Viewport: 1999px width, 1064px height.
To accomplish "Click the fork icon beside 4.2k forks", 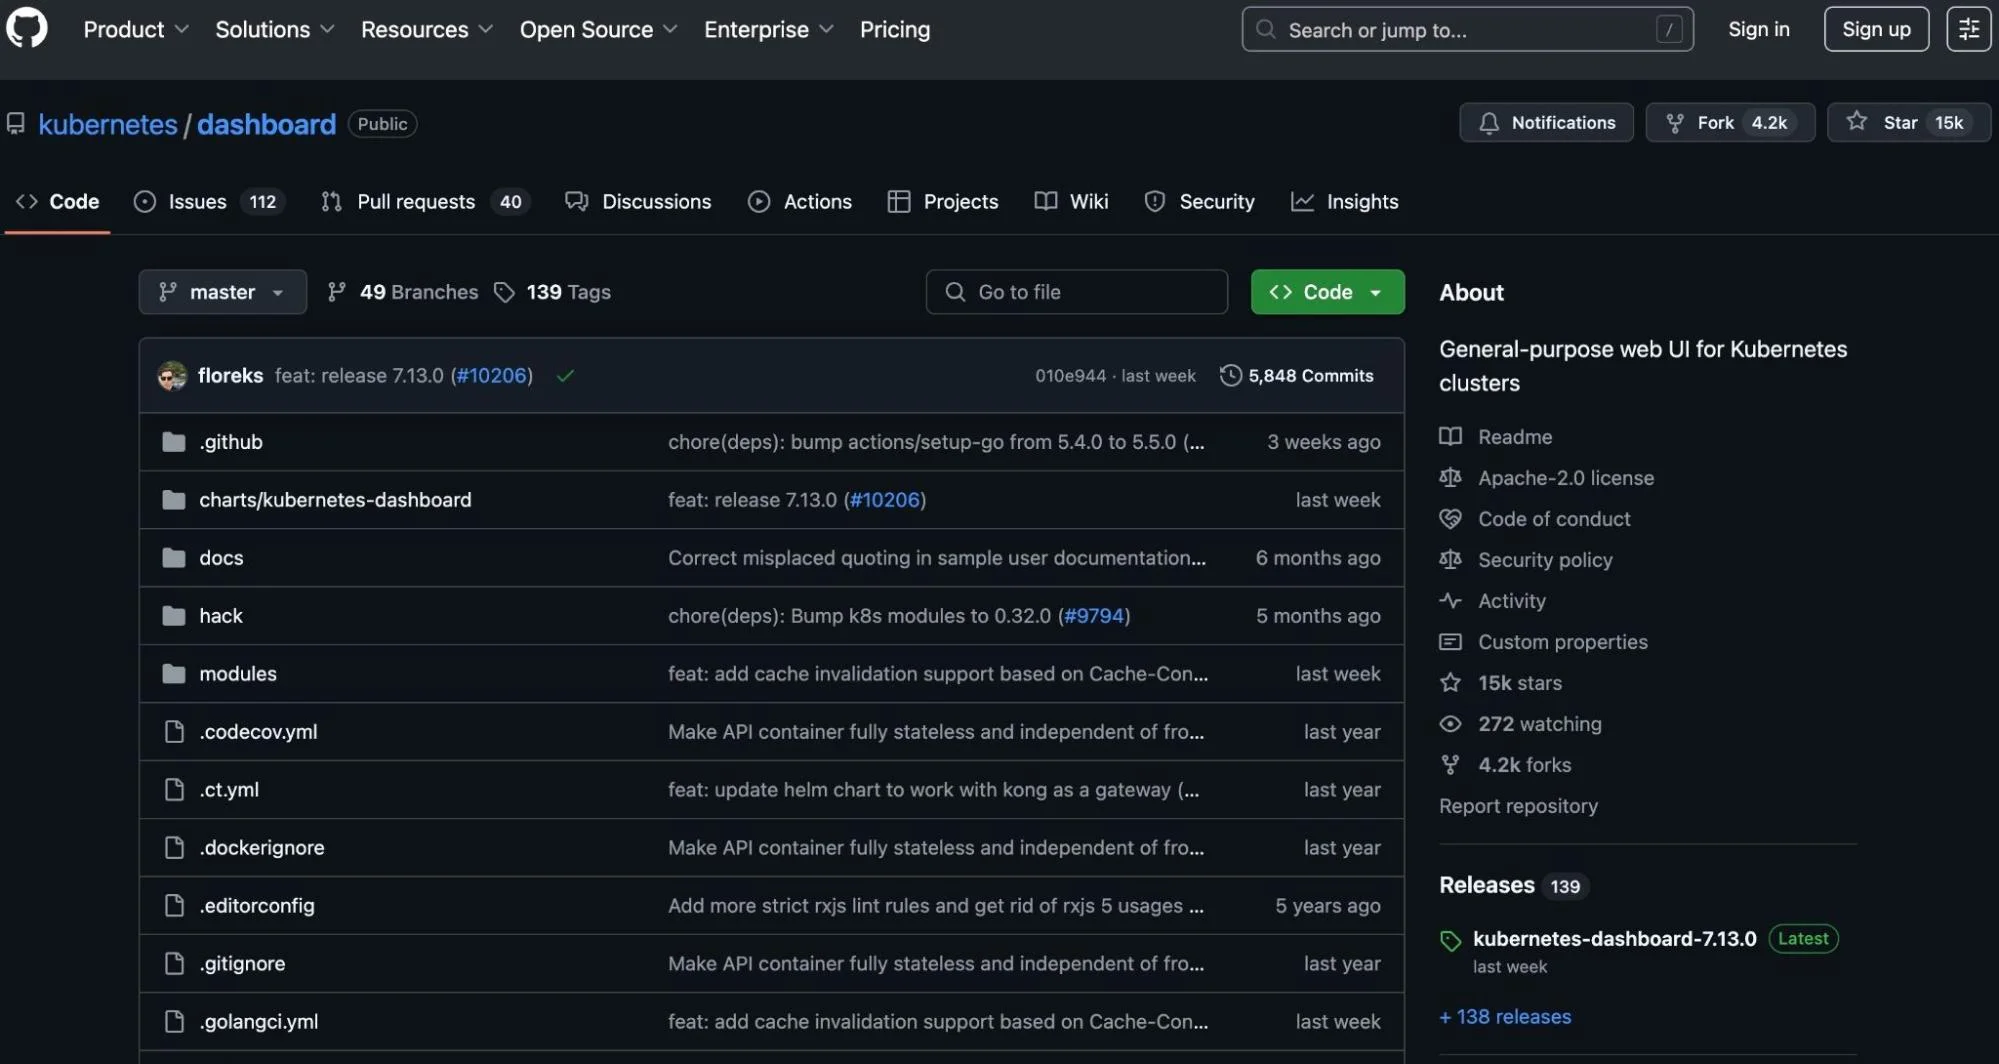I will tap(1450, 765).
